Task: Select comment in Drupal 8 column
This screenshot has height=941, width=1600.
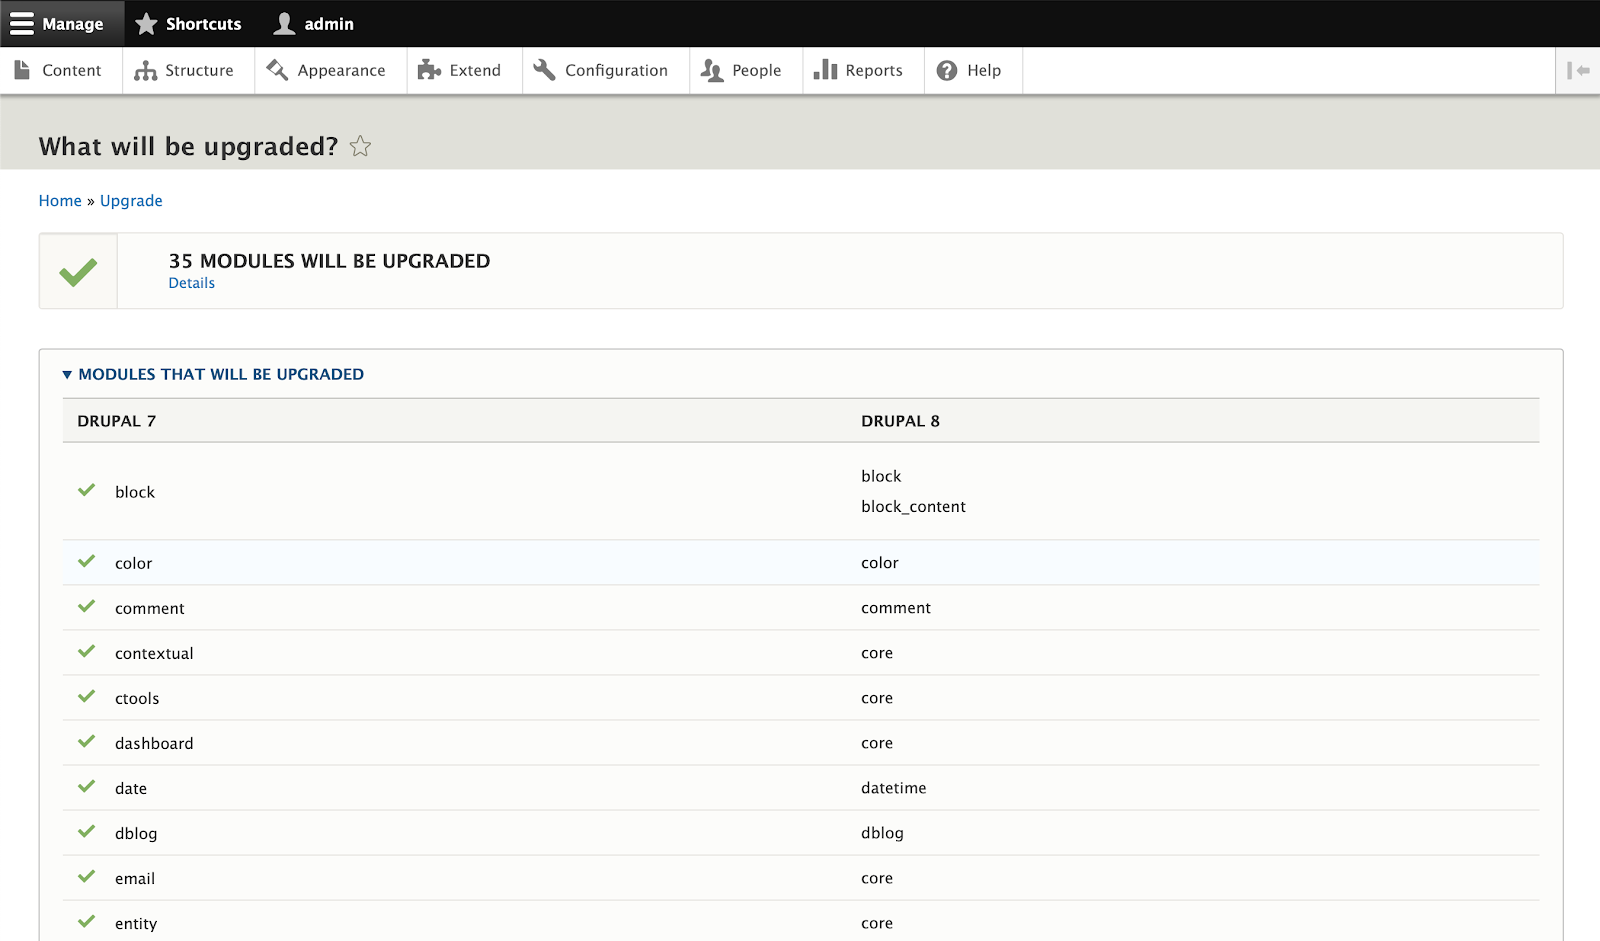Action: (x=895, y=608)
